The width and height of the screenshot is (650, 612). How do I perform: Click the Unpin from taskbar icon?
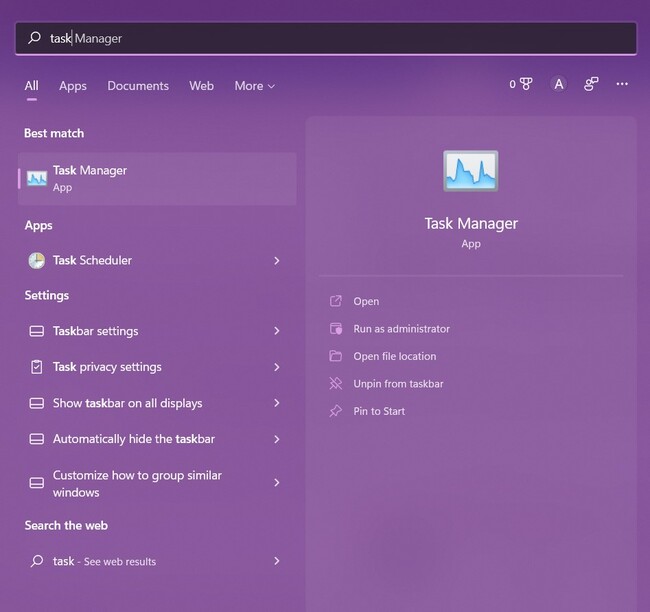(x=335, y=384)
